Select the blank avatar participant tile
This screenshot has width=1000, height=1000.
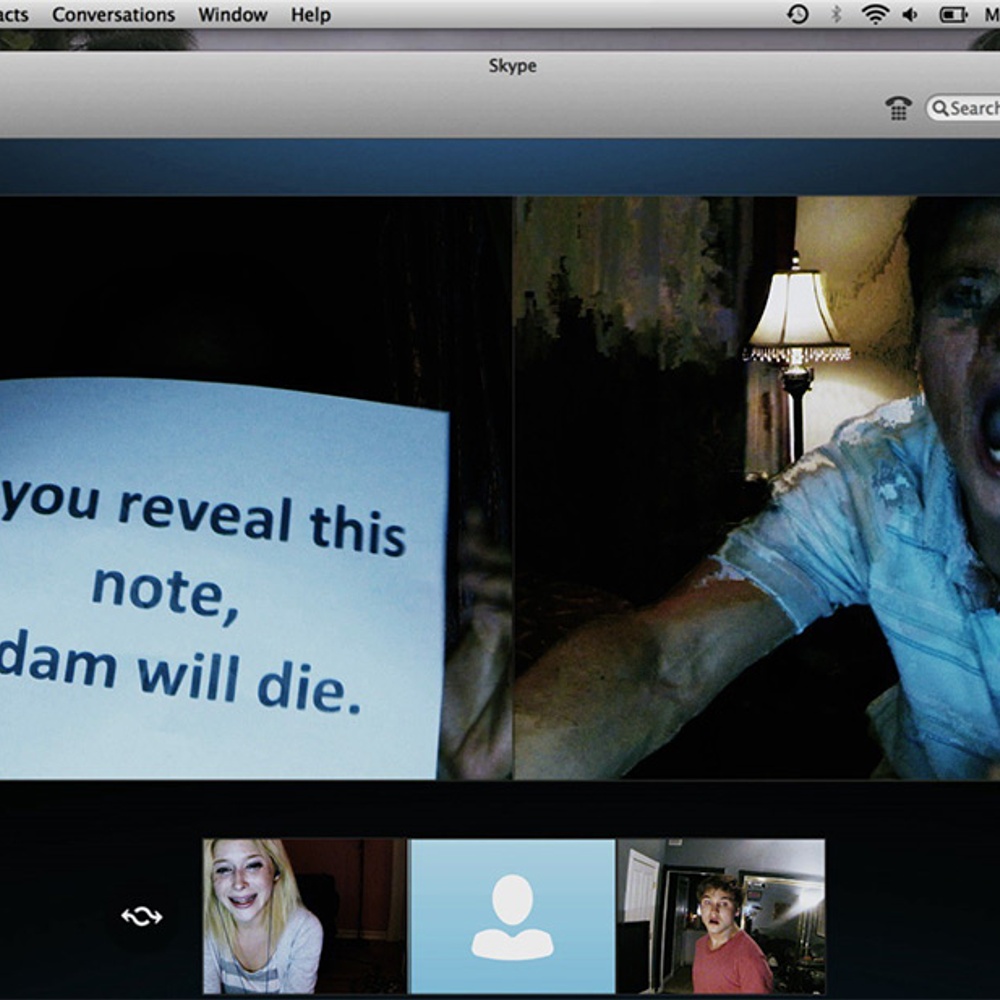pyautogui.click(x=512, y=916)
